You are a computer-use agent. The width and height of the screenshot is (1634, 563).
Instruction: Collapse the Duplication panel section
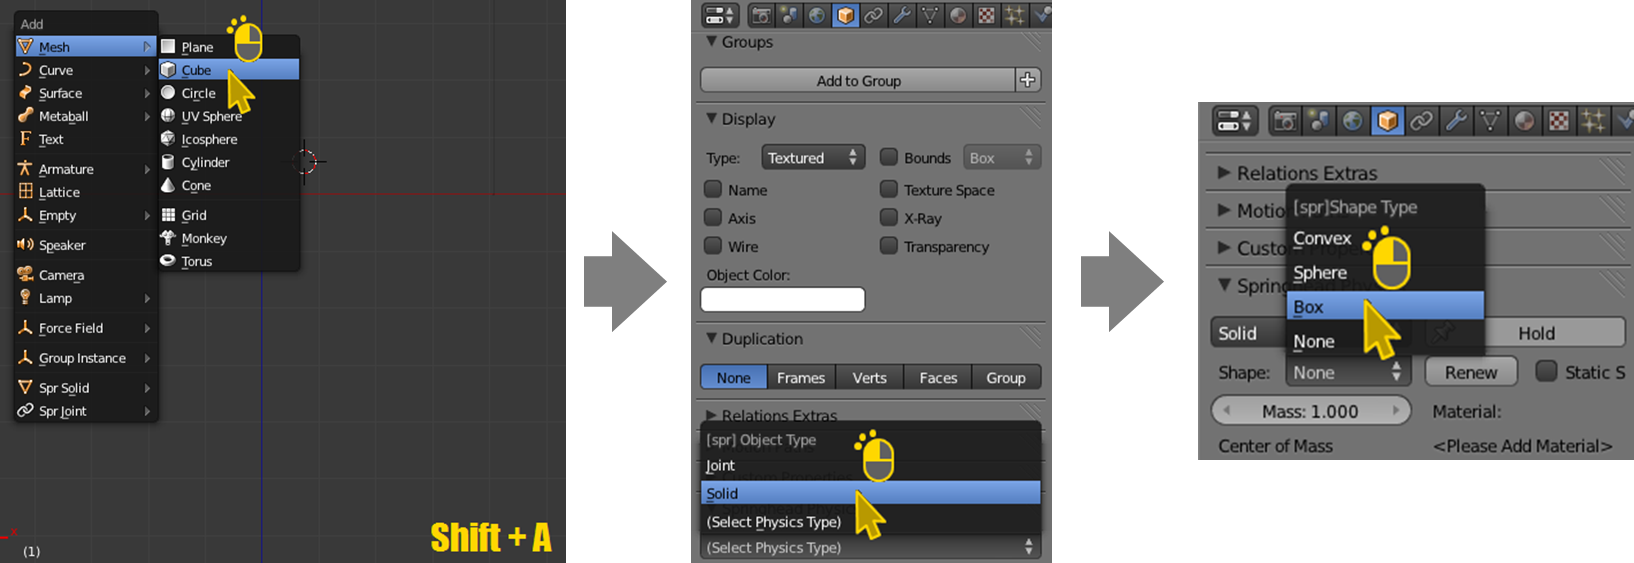(712, 339)
